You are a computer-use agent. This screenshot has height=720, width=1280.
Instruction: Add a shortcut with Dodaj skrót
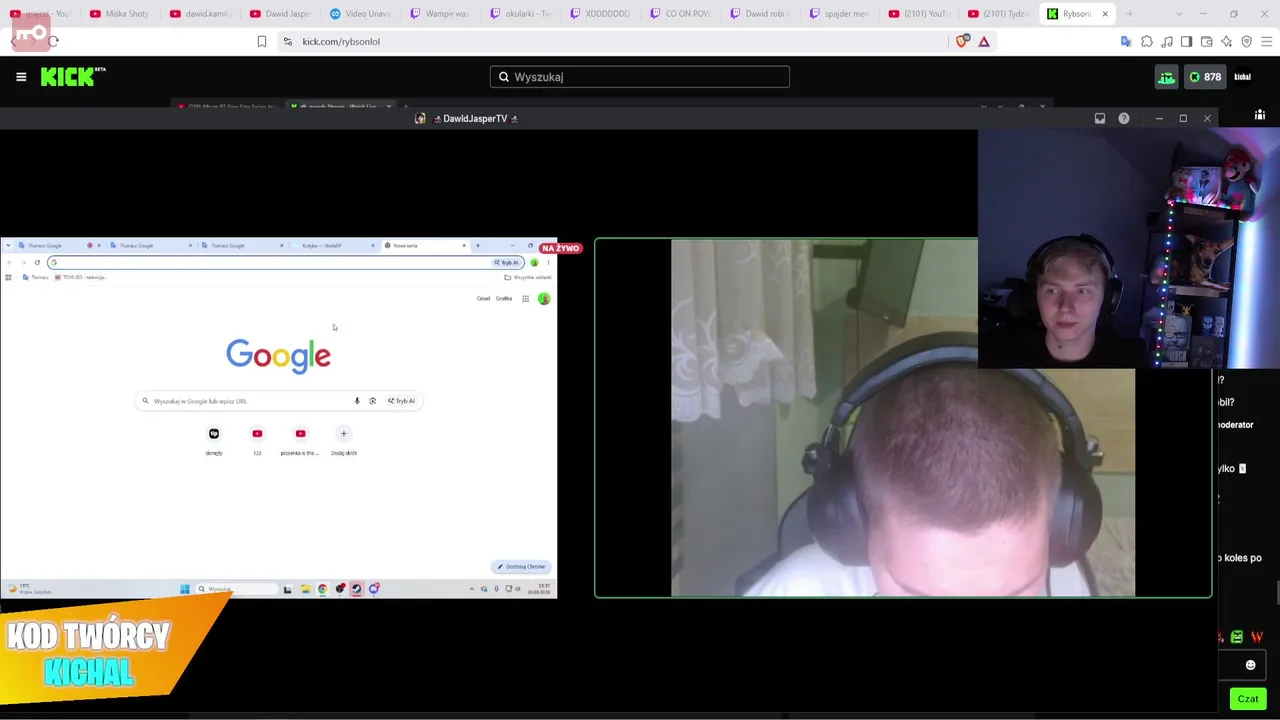point(343,439)
